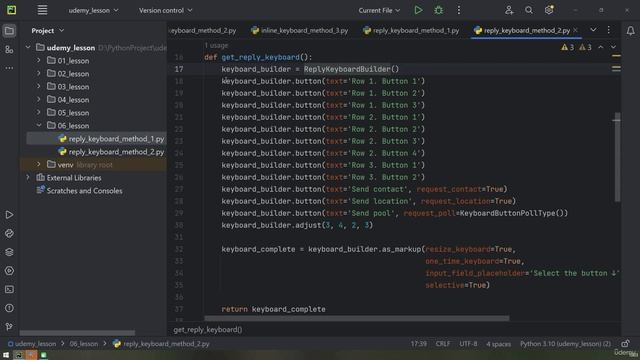Image resolution: width=640 pixels, height=360 pixels.
Task: Click the 1 usage inlay hint
Action: coord(216,45)
